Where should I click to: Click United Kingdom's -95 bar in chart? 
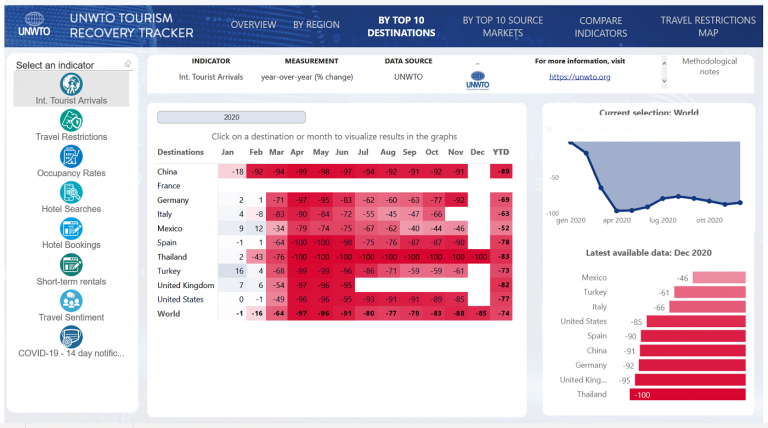point(690,380)
